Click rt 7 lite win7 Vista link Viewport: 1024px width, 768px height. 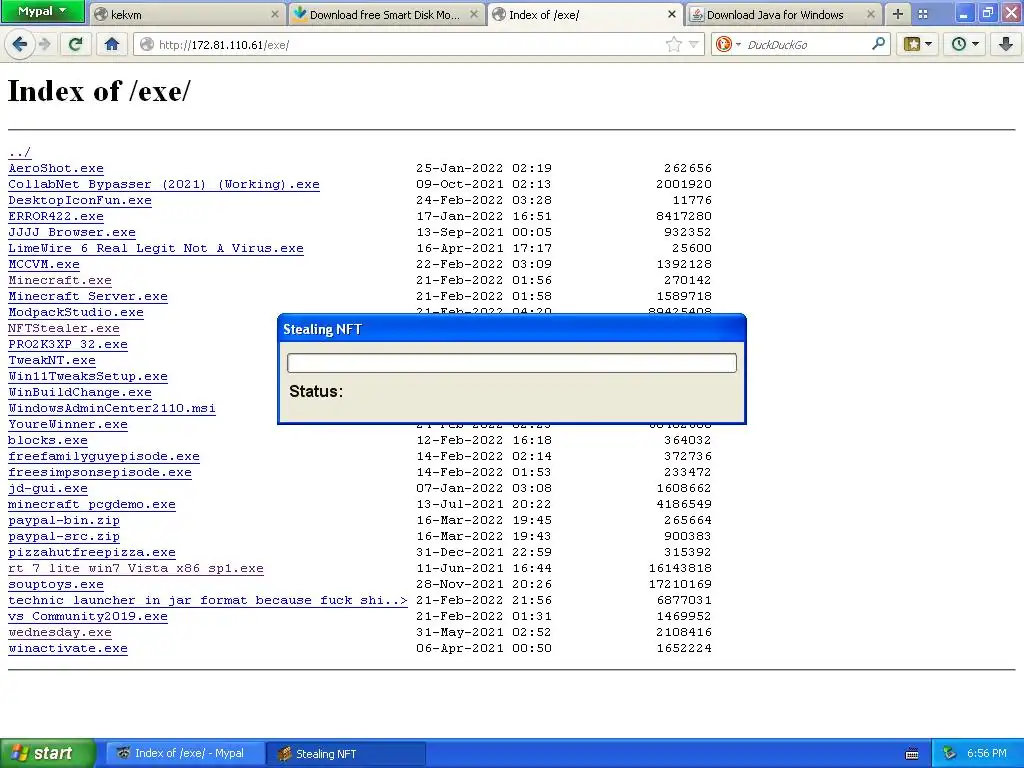point(136,568)
